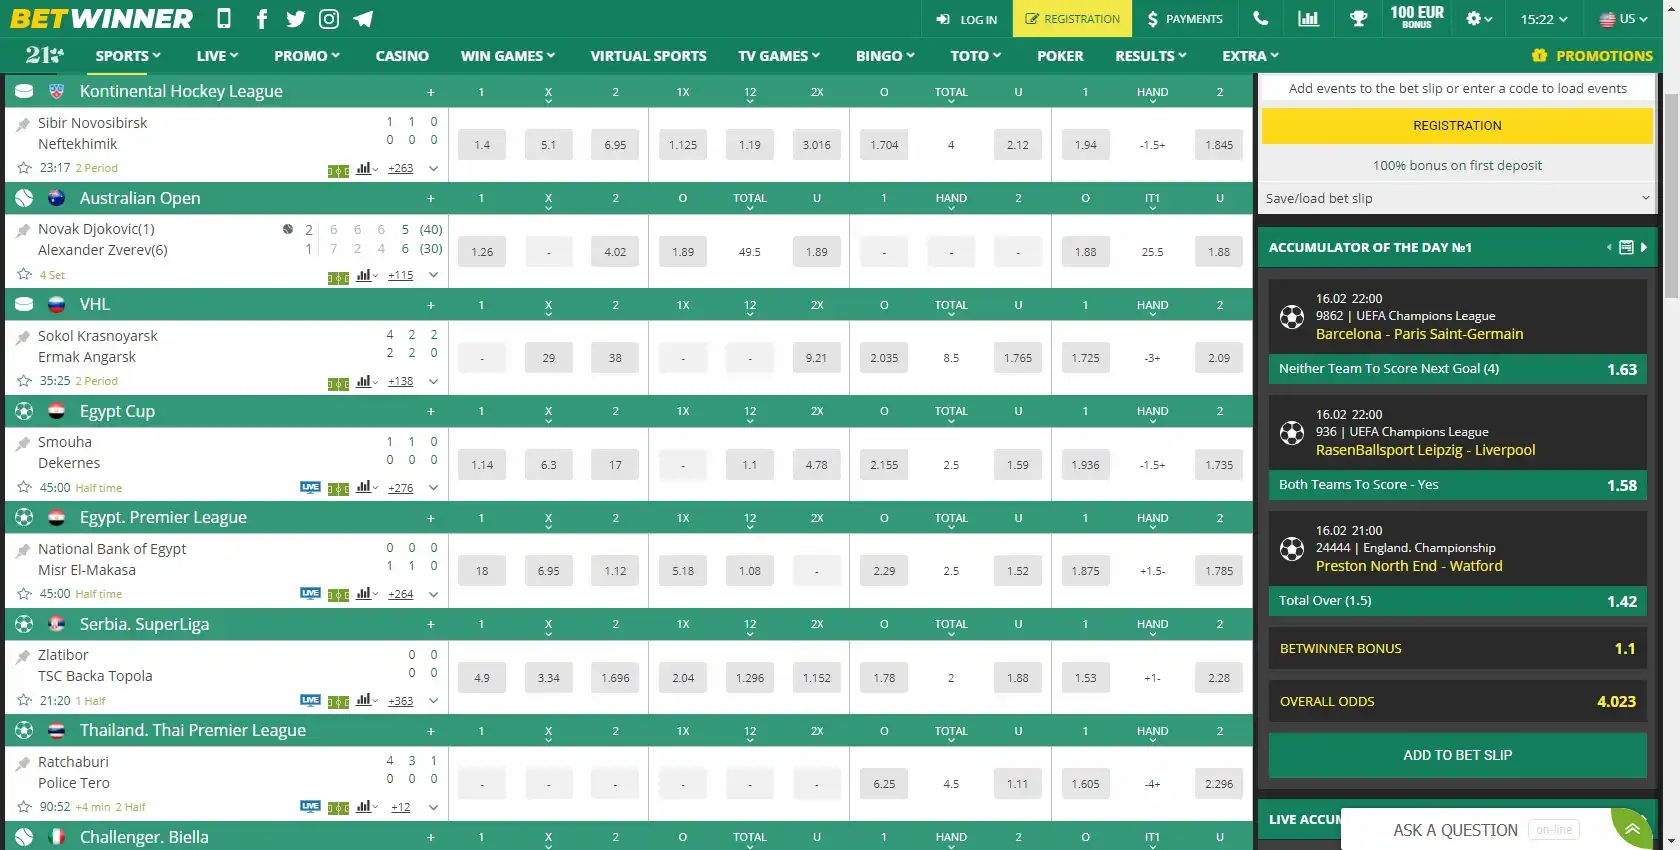The height and width of the screenshot is (850, 1680).
Task: Click the 100 EUR bonus banner
Action: (1416, 17)
